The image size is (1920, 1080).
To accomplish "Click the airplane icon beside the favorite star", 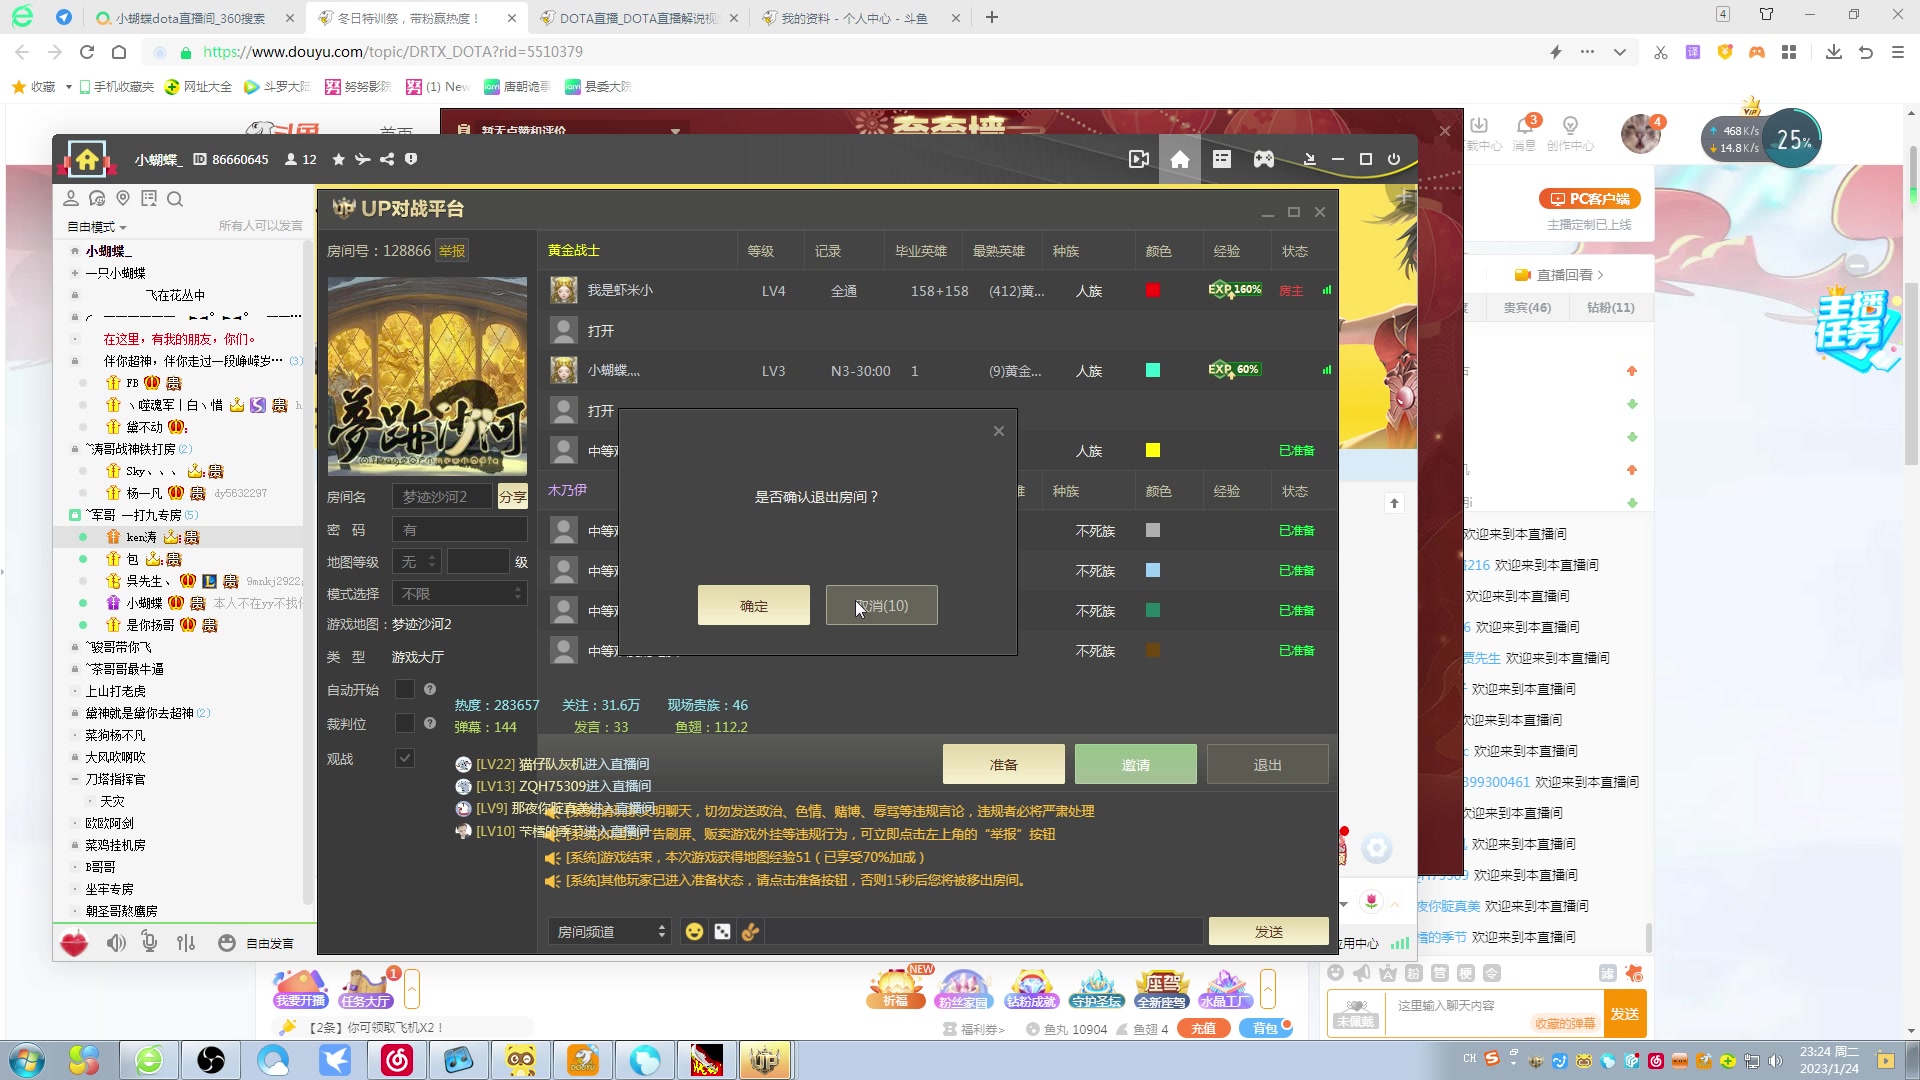I will [x=362, y=159].
